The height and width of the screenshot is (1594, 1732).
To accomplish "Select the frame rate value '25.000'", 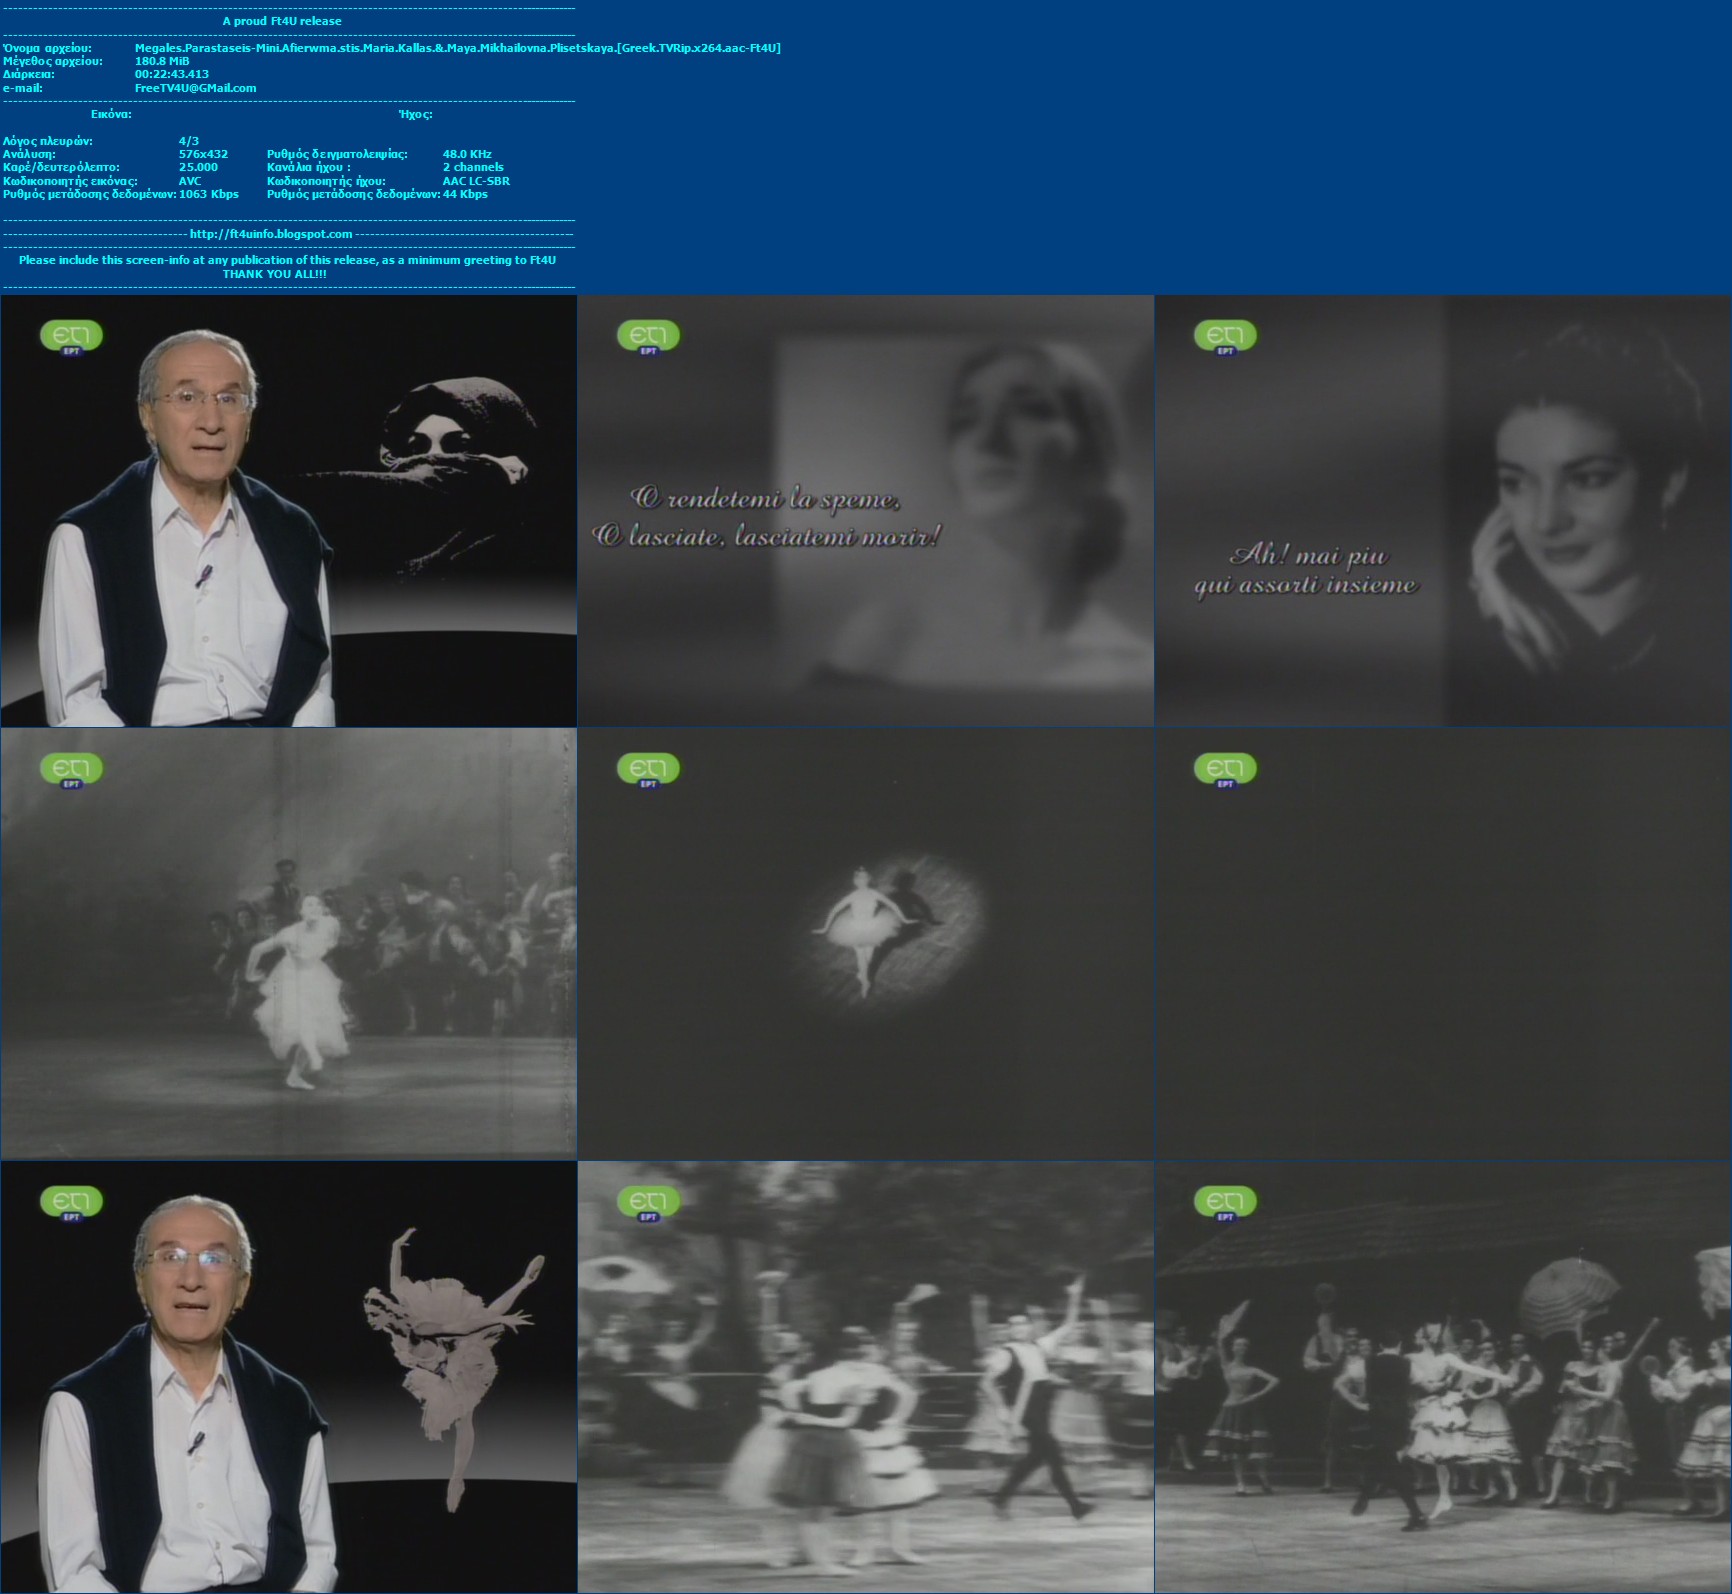I will [x=198, y=167].
